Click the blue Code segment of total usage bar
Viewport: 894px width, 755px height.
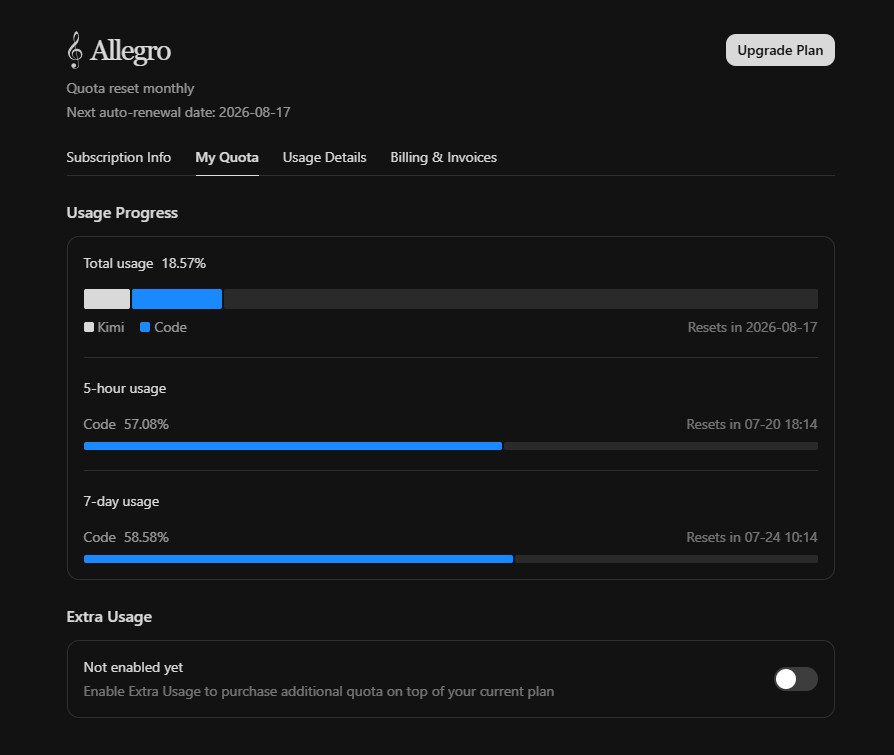pyautogui.click(x=177, y=299)
